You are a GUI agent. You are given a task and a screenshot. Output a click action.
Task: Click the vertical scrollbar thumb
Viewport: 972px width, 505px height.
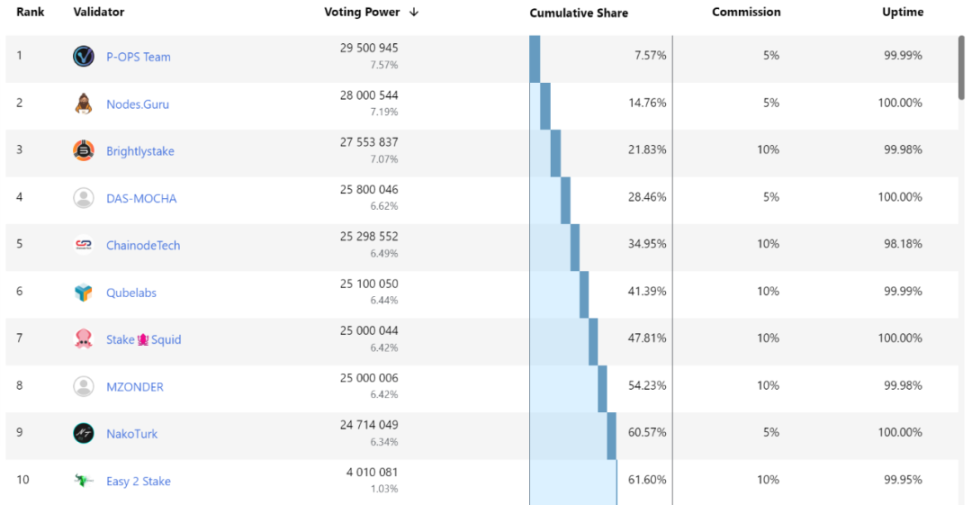[962, 65]
